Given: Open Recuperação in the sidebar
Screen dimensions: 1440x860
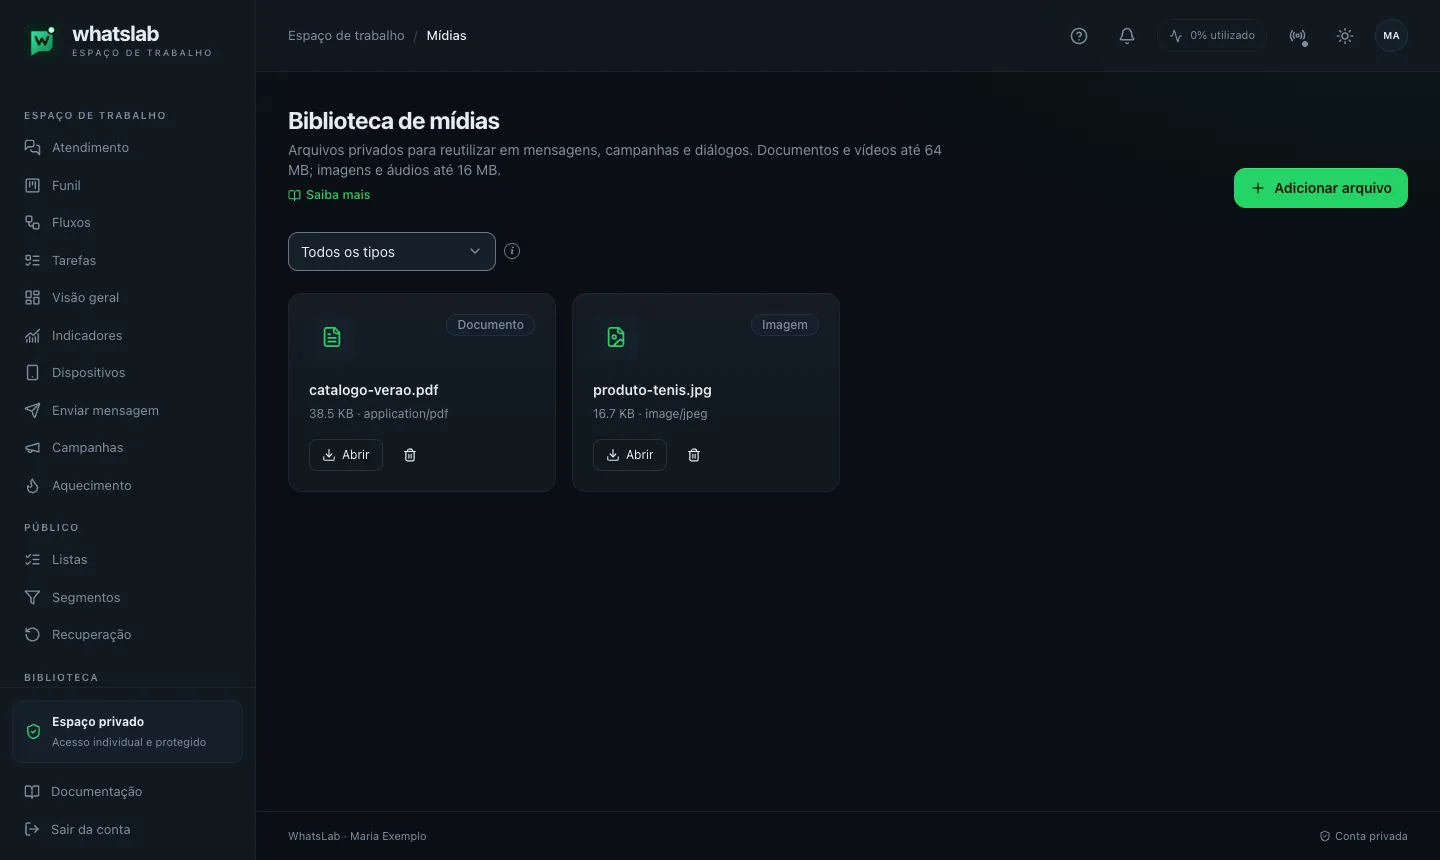Looking at the screenshot, I should point(127,635).
